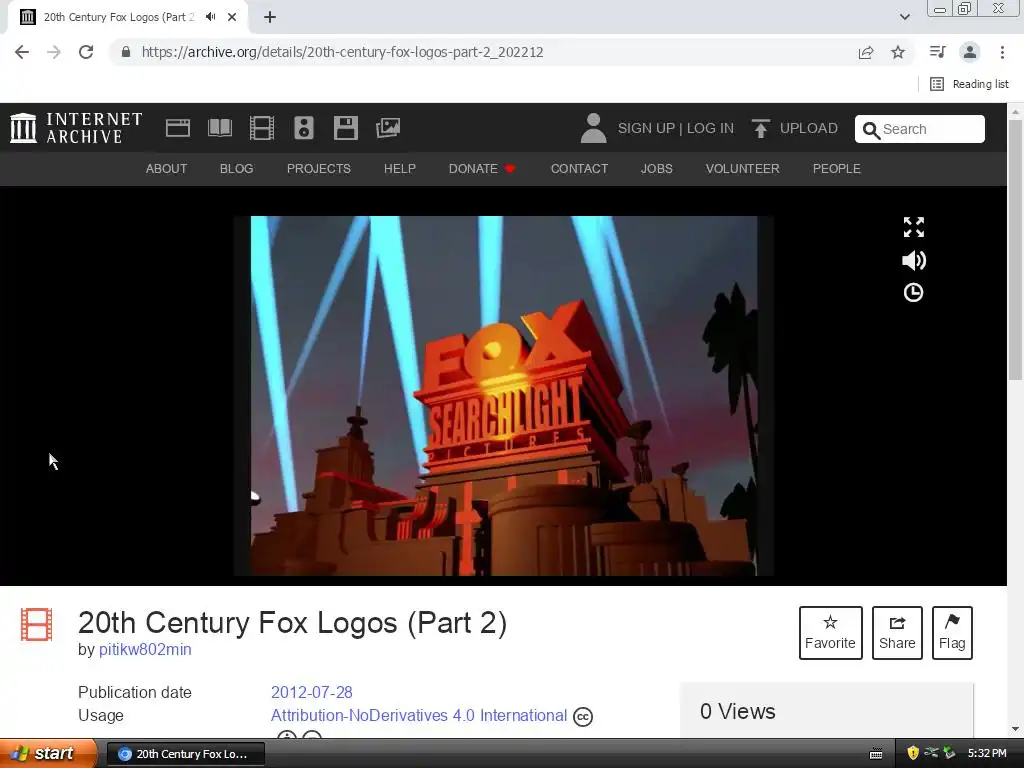Share this page from address bar

pos(866,52)
